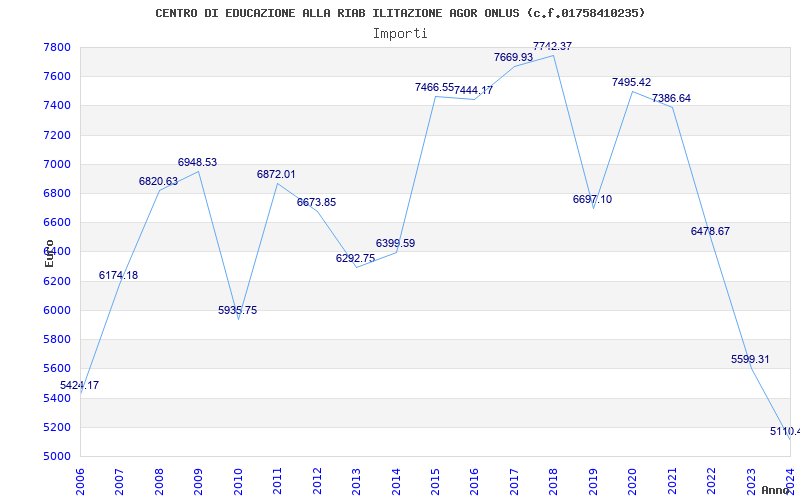The width and height of the screenshot is (800, 500).
Task: Select the 7742.37 peak data label
Action: [x=553, y=46]
